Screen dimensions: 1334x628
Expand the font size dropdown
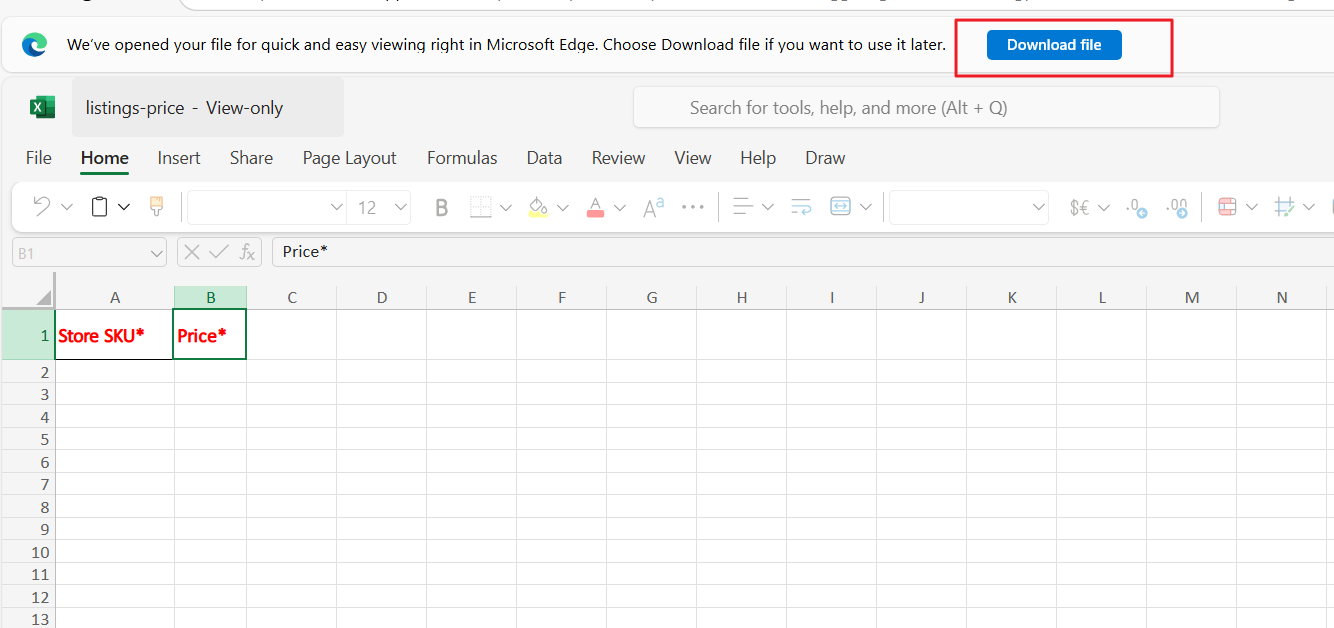[x=401, y=207]
